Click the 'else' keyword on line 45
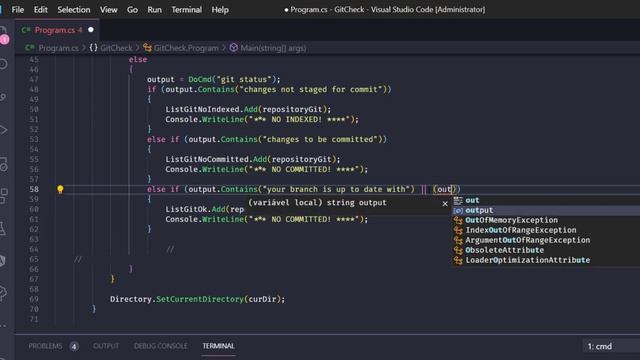Image resolution: width=640 pixels, height=360 pixels. point(138,59)
